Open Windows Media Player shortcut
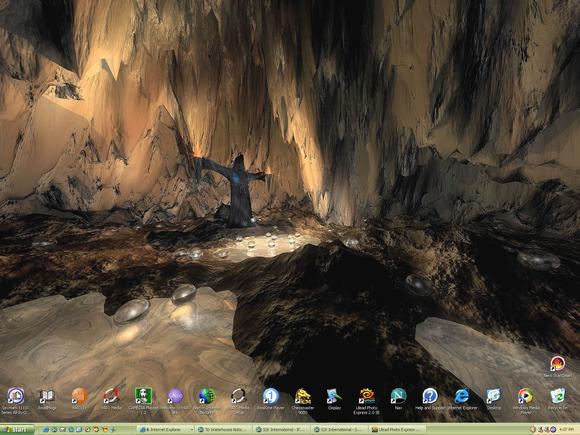The image size is (580, 435). coord(525,396)
